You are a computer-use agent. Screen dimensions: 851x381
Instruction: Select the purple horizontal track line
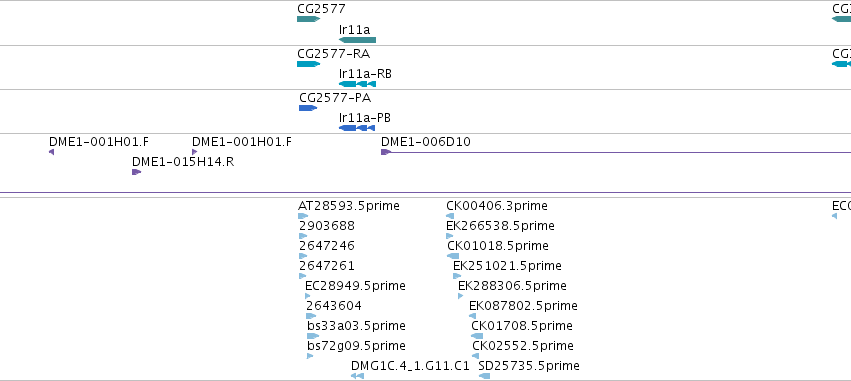[x=426, y=193]
